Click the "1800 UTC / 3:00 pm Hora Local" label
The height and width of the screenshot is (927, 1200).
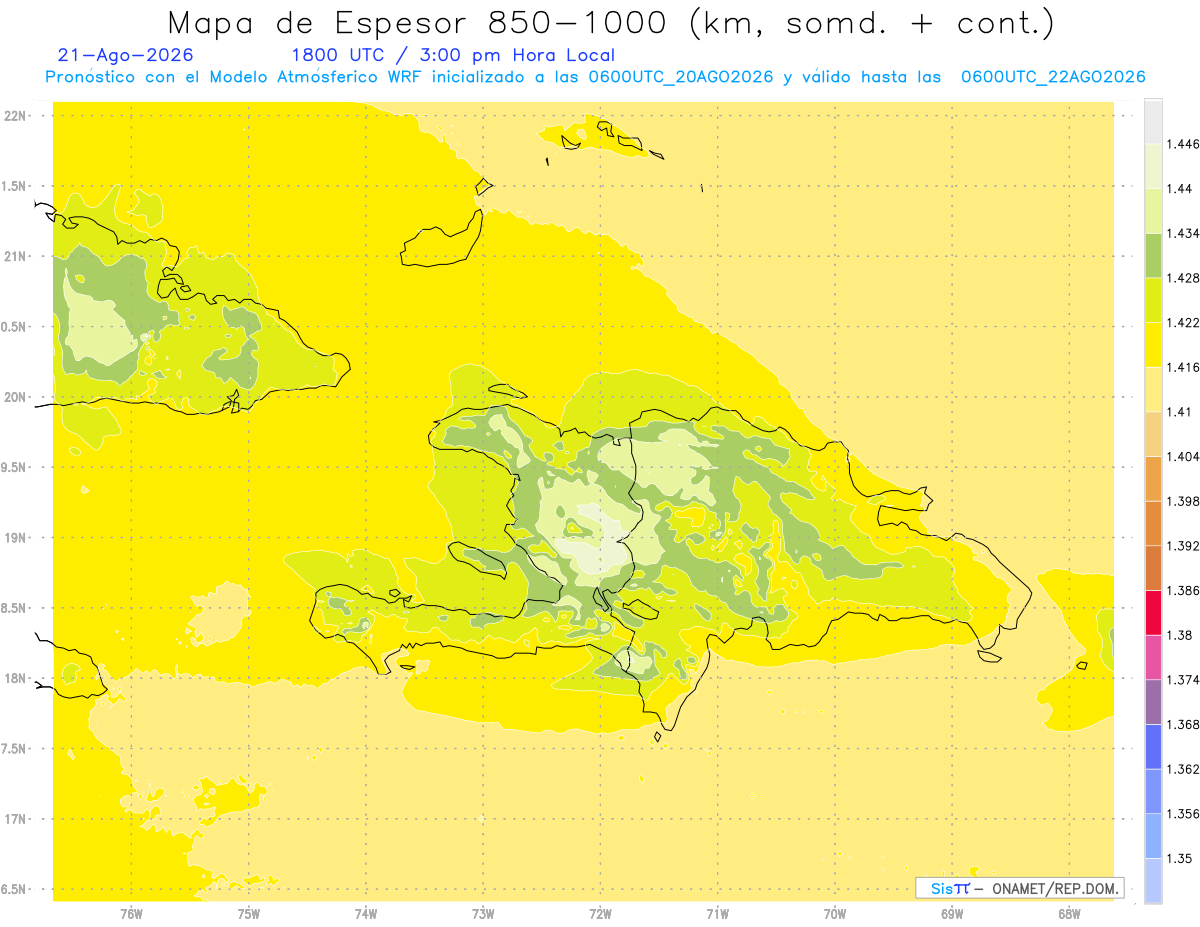pos(453,56)
